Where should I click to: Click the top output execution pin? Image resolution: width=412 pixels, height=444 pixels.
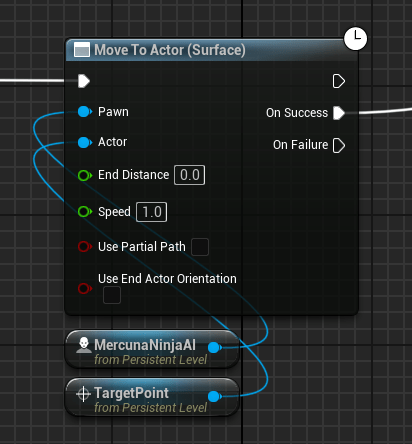click(339, 81)
